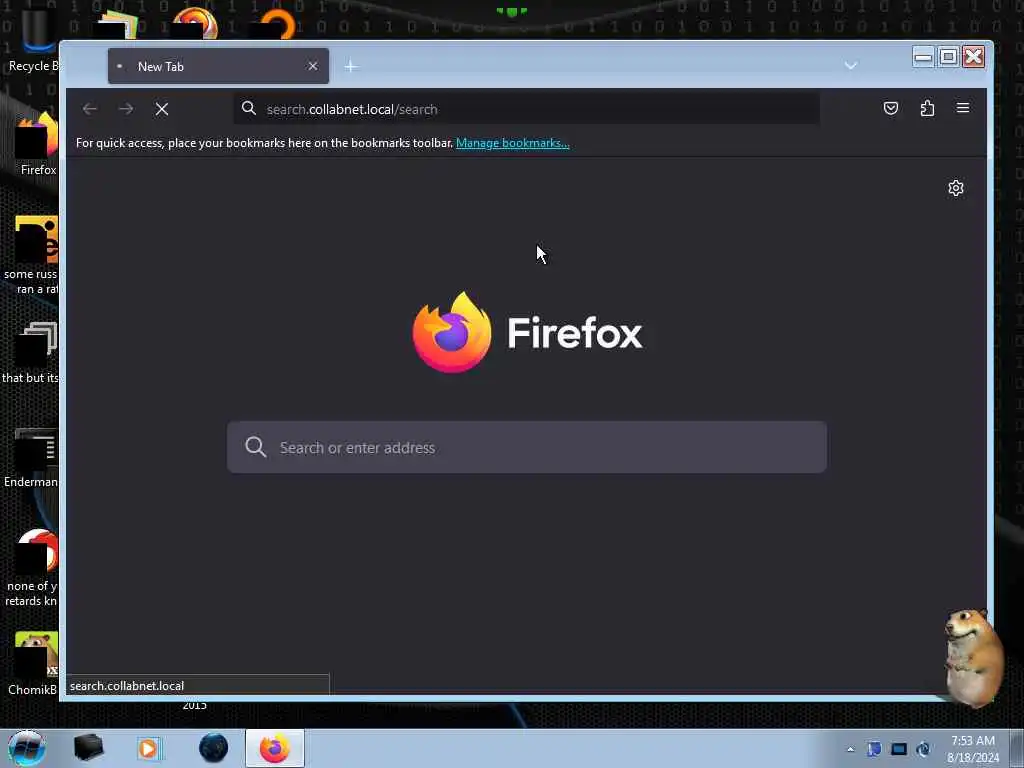
Task: Close the Firefox window
Action: pos(974,57)
